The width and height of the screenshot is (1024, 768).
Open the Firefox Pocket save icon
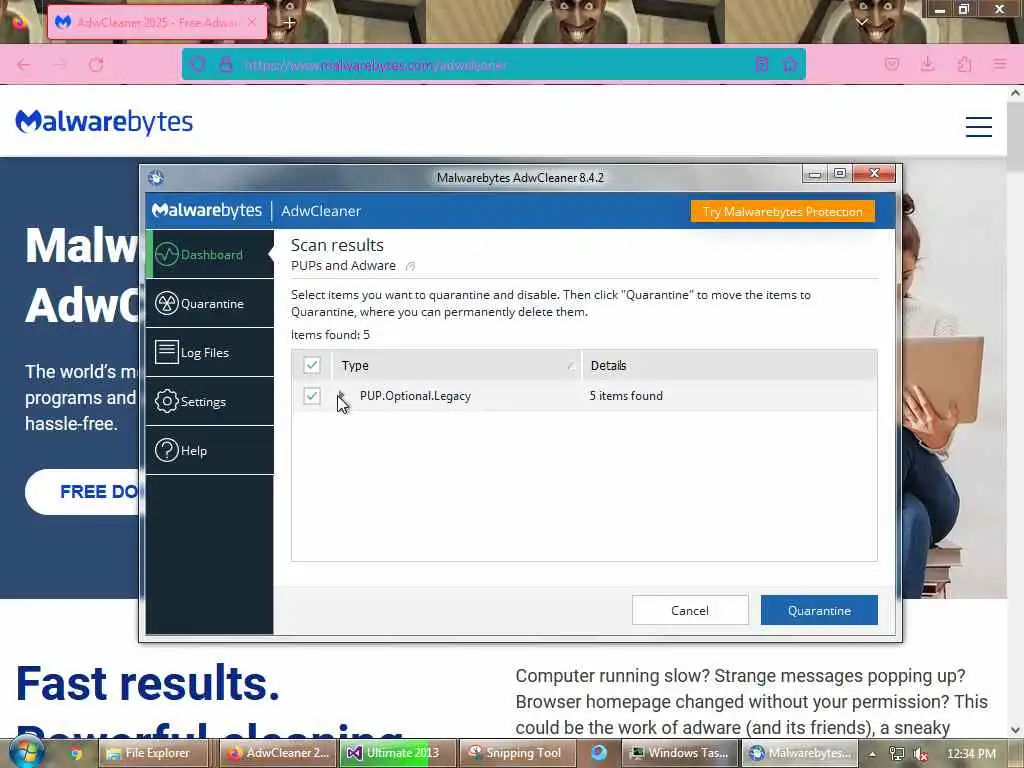(x=891, y=64)
